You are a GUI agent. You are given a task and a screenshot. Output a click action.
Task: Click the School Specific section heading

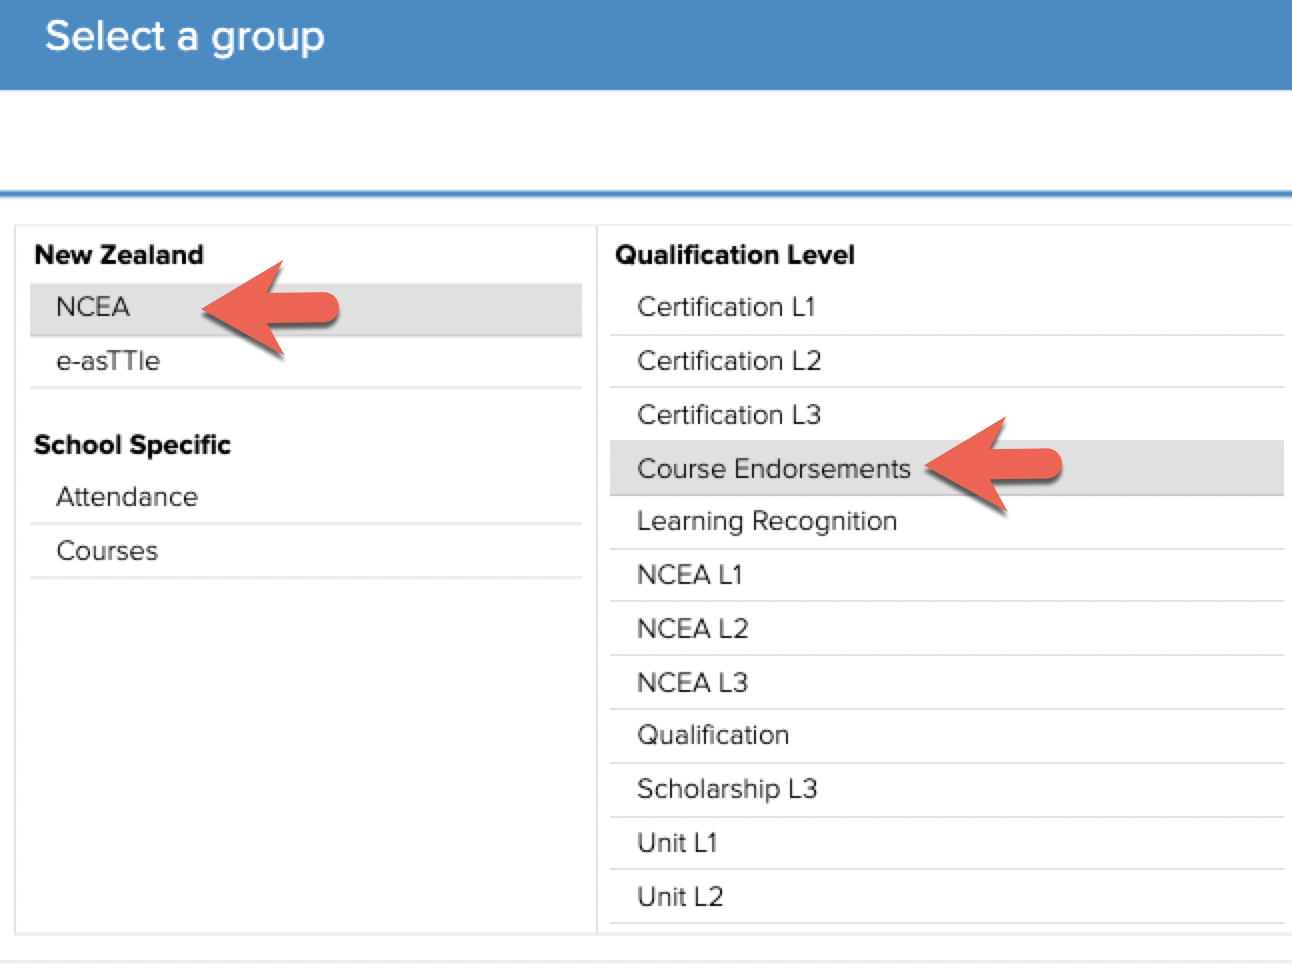tap(132, 445)
